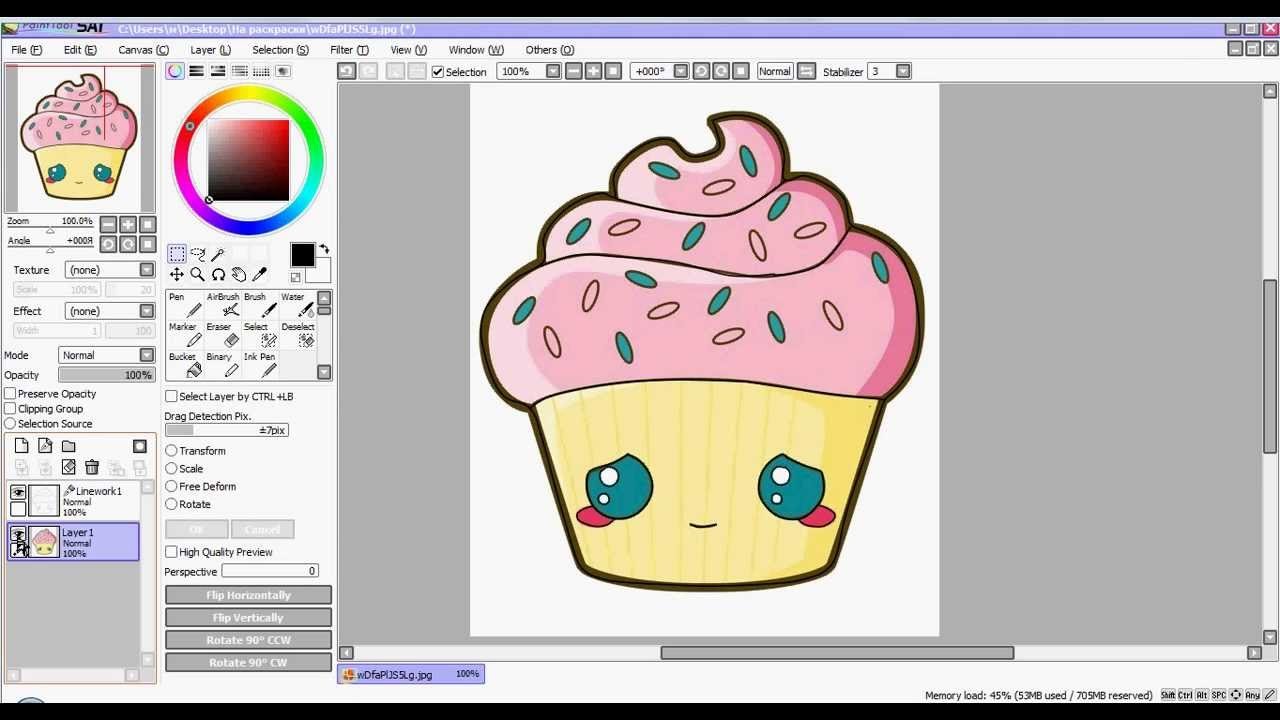Choose the Bucket fill tool
The image size is (1280, 720).
click(x=183, y=365)
